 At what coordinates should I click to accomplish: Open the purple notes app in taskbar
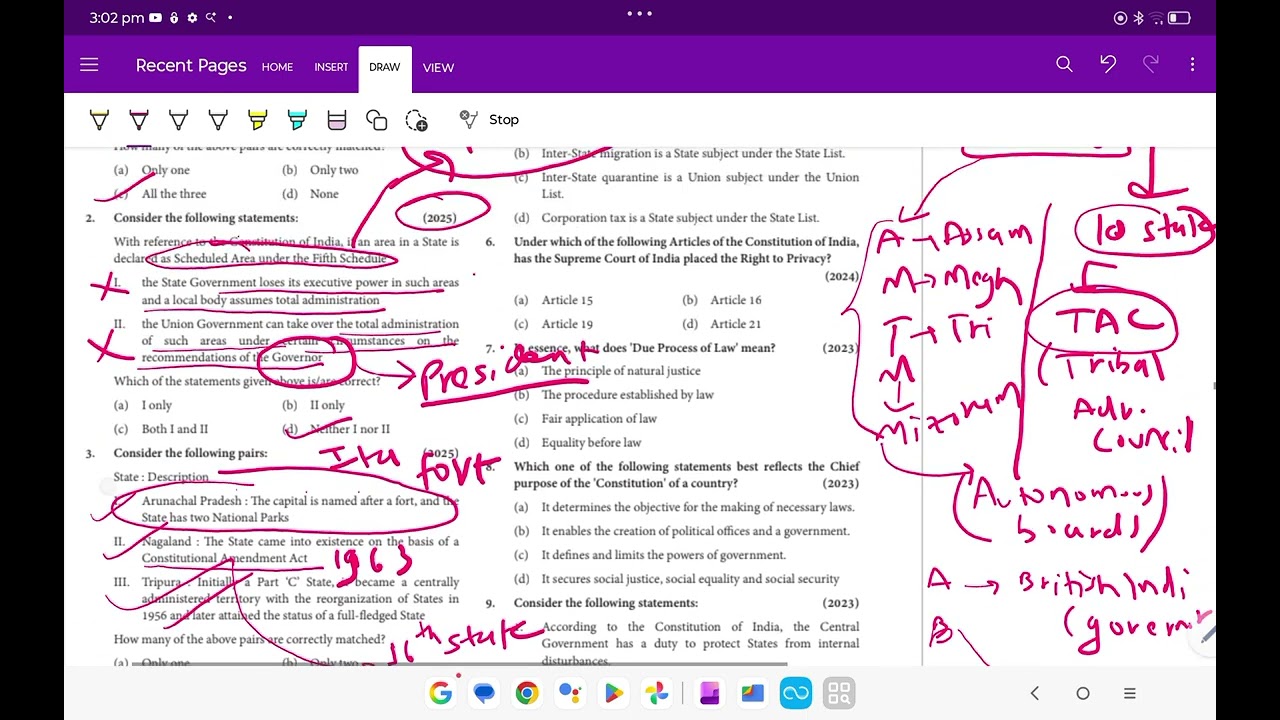tap(709, 693)
